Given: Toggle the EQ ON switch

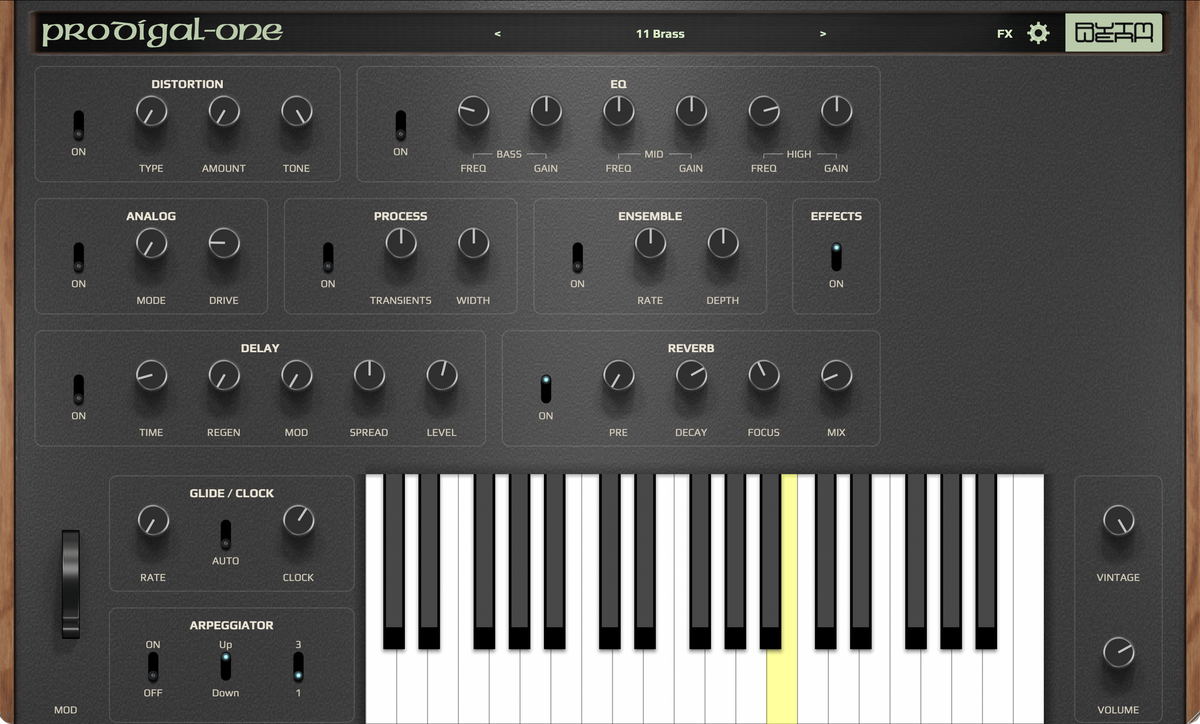Looking at the screenshot, I should tap(401, 125).
